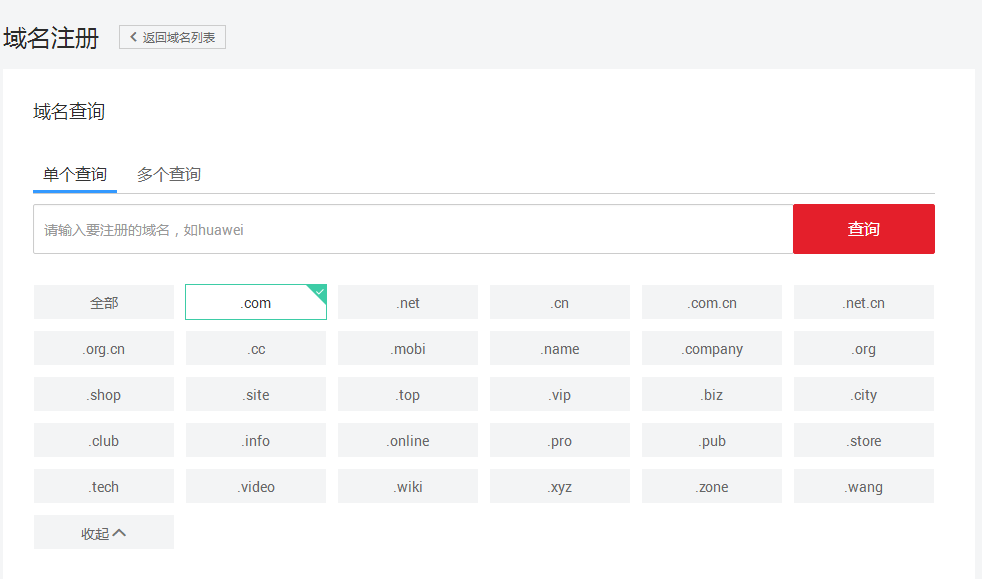
Task: Click the red 查询 search button
Action: 863,229
